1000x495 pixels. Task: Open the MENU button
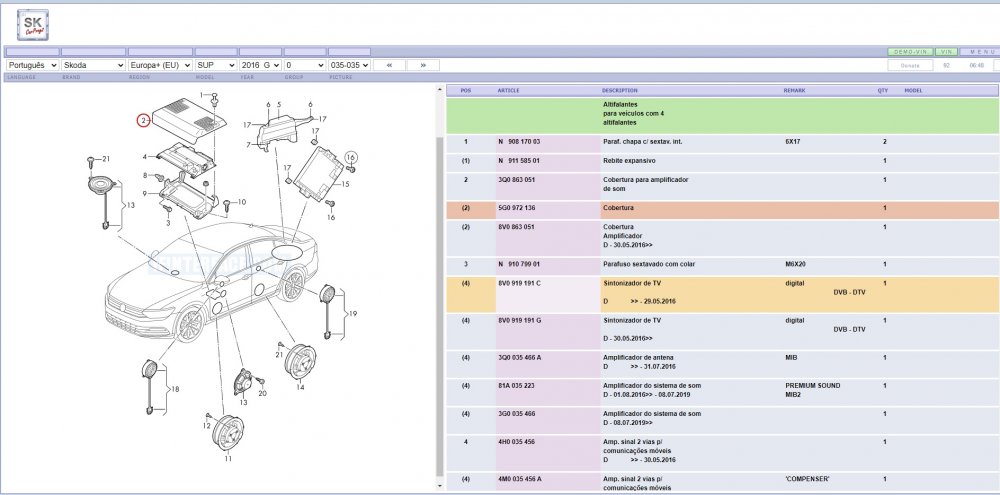pos(982,52)
